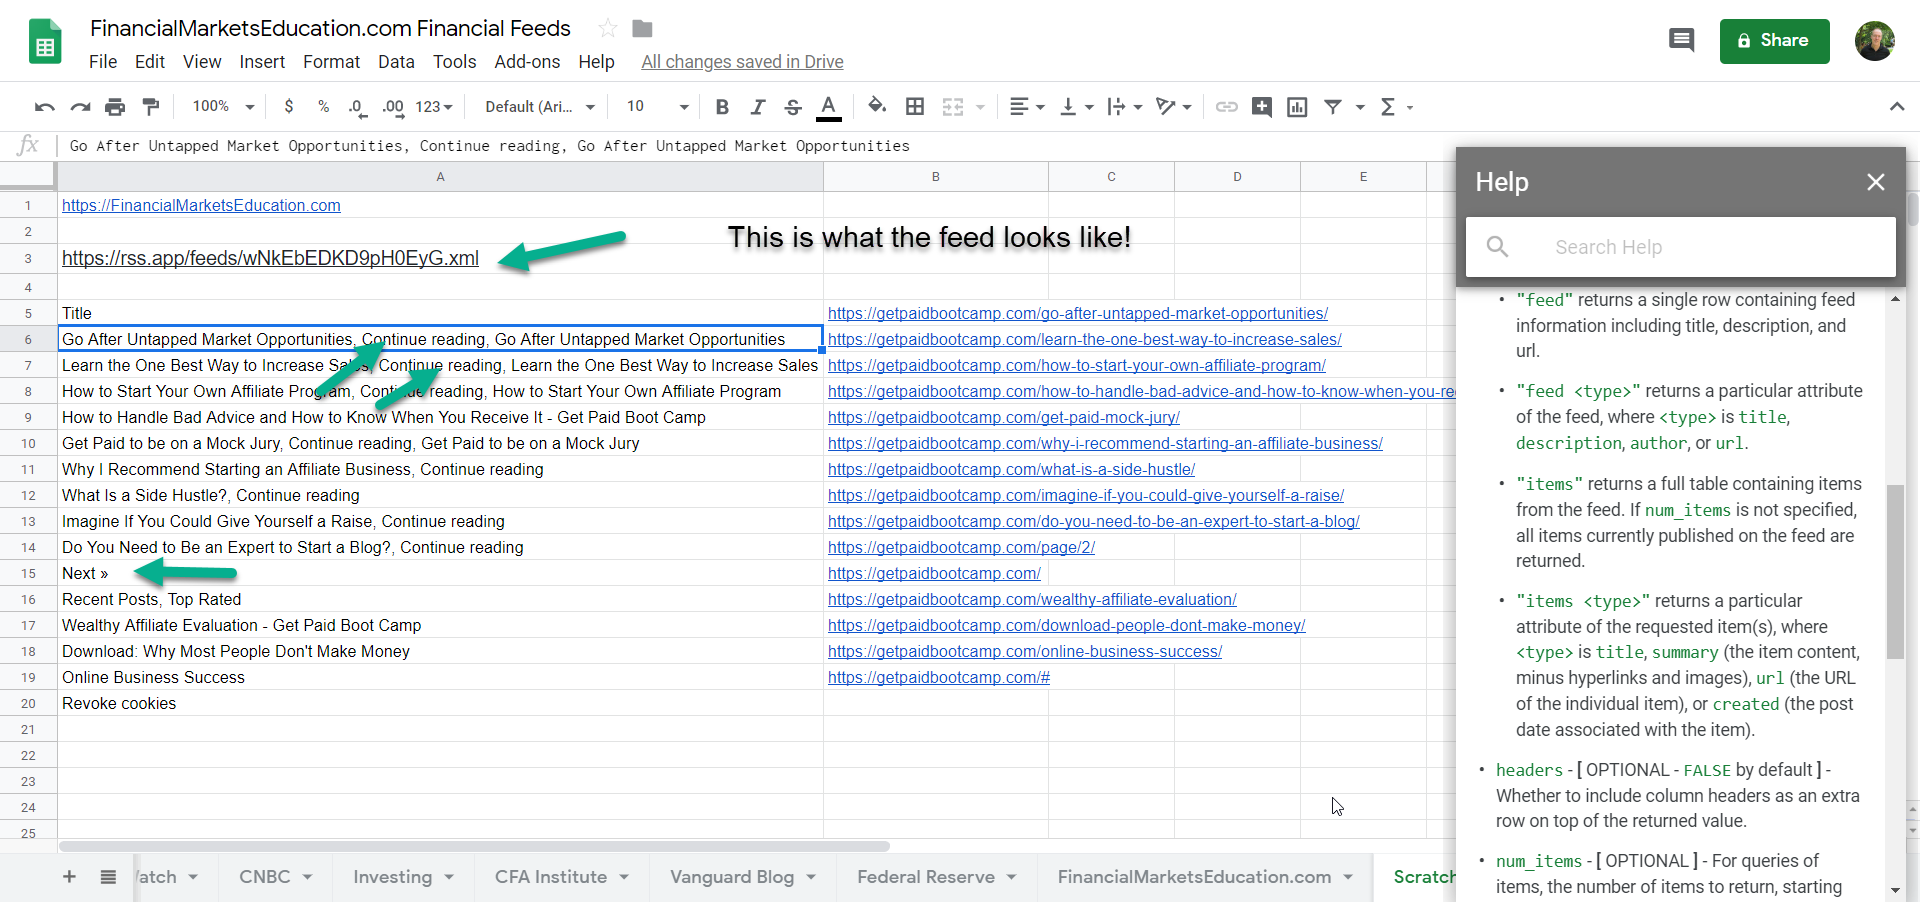Open the Edit menu
The width and height of the screenshot is (1920, 902).
point(150,62)
